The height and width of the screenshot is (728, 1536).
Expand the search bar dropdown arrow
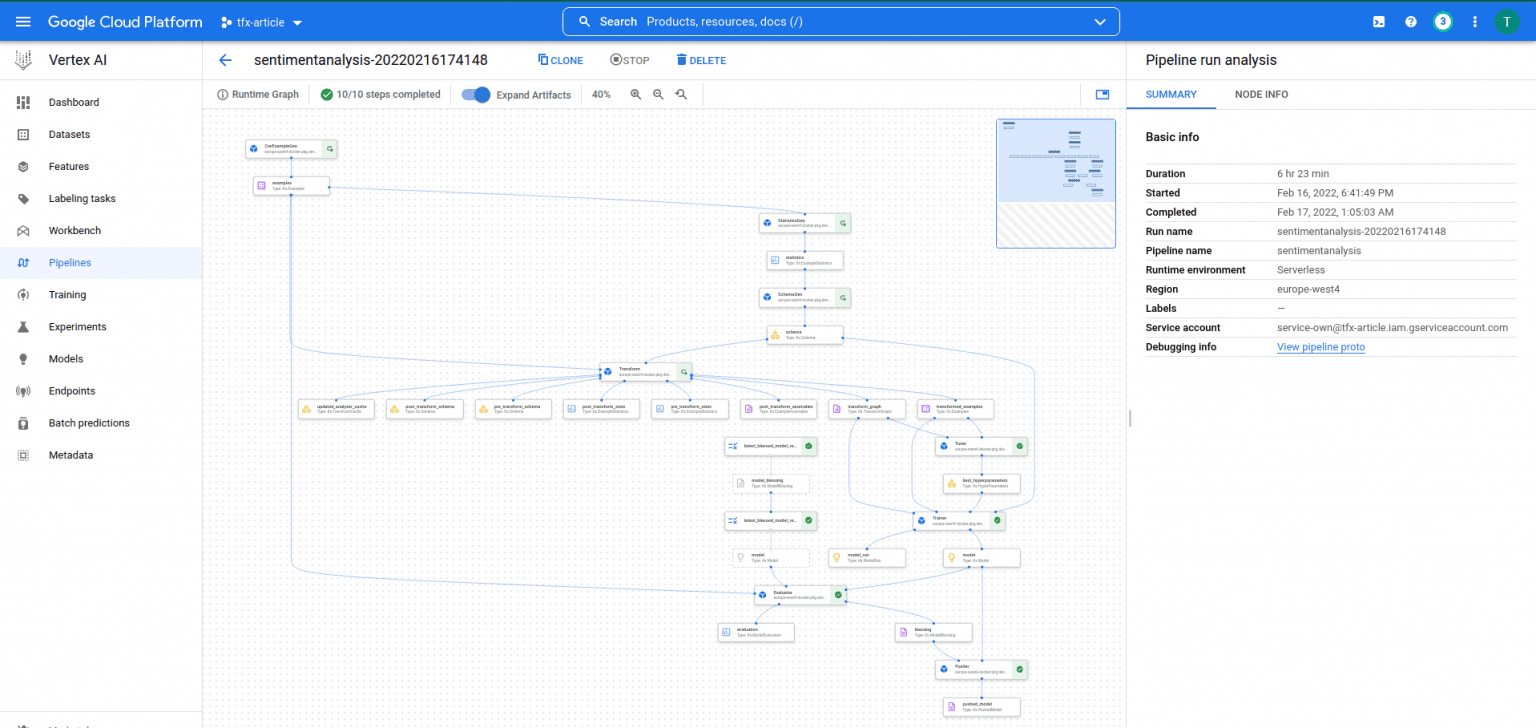[x=1099, y=21]
